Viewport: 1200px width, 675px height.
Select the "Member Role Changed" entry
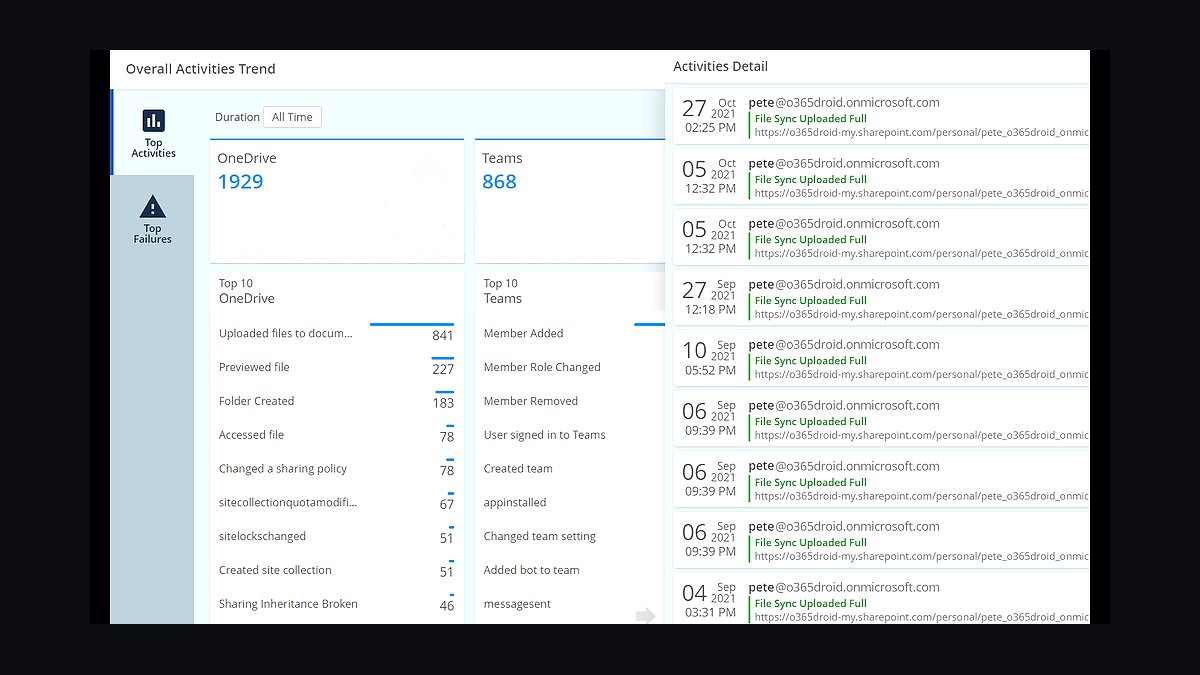click(x=542, y=368)
